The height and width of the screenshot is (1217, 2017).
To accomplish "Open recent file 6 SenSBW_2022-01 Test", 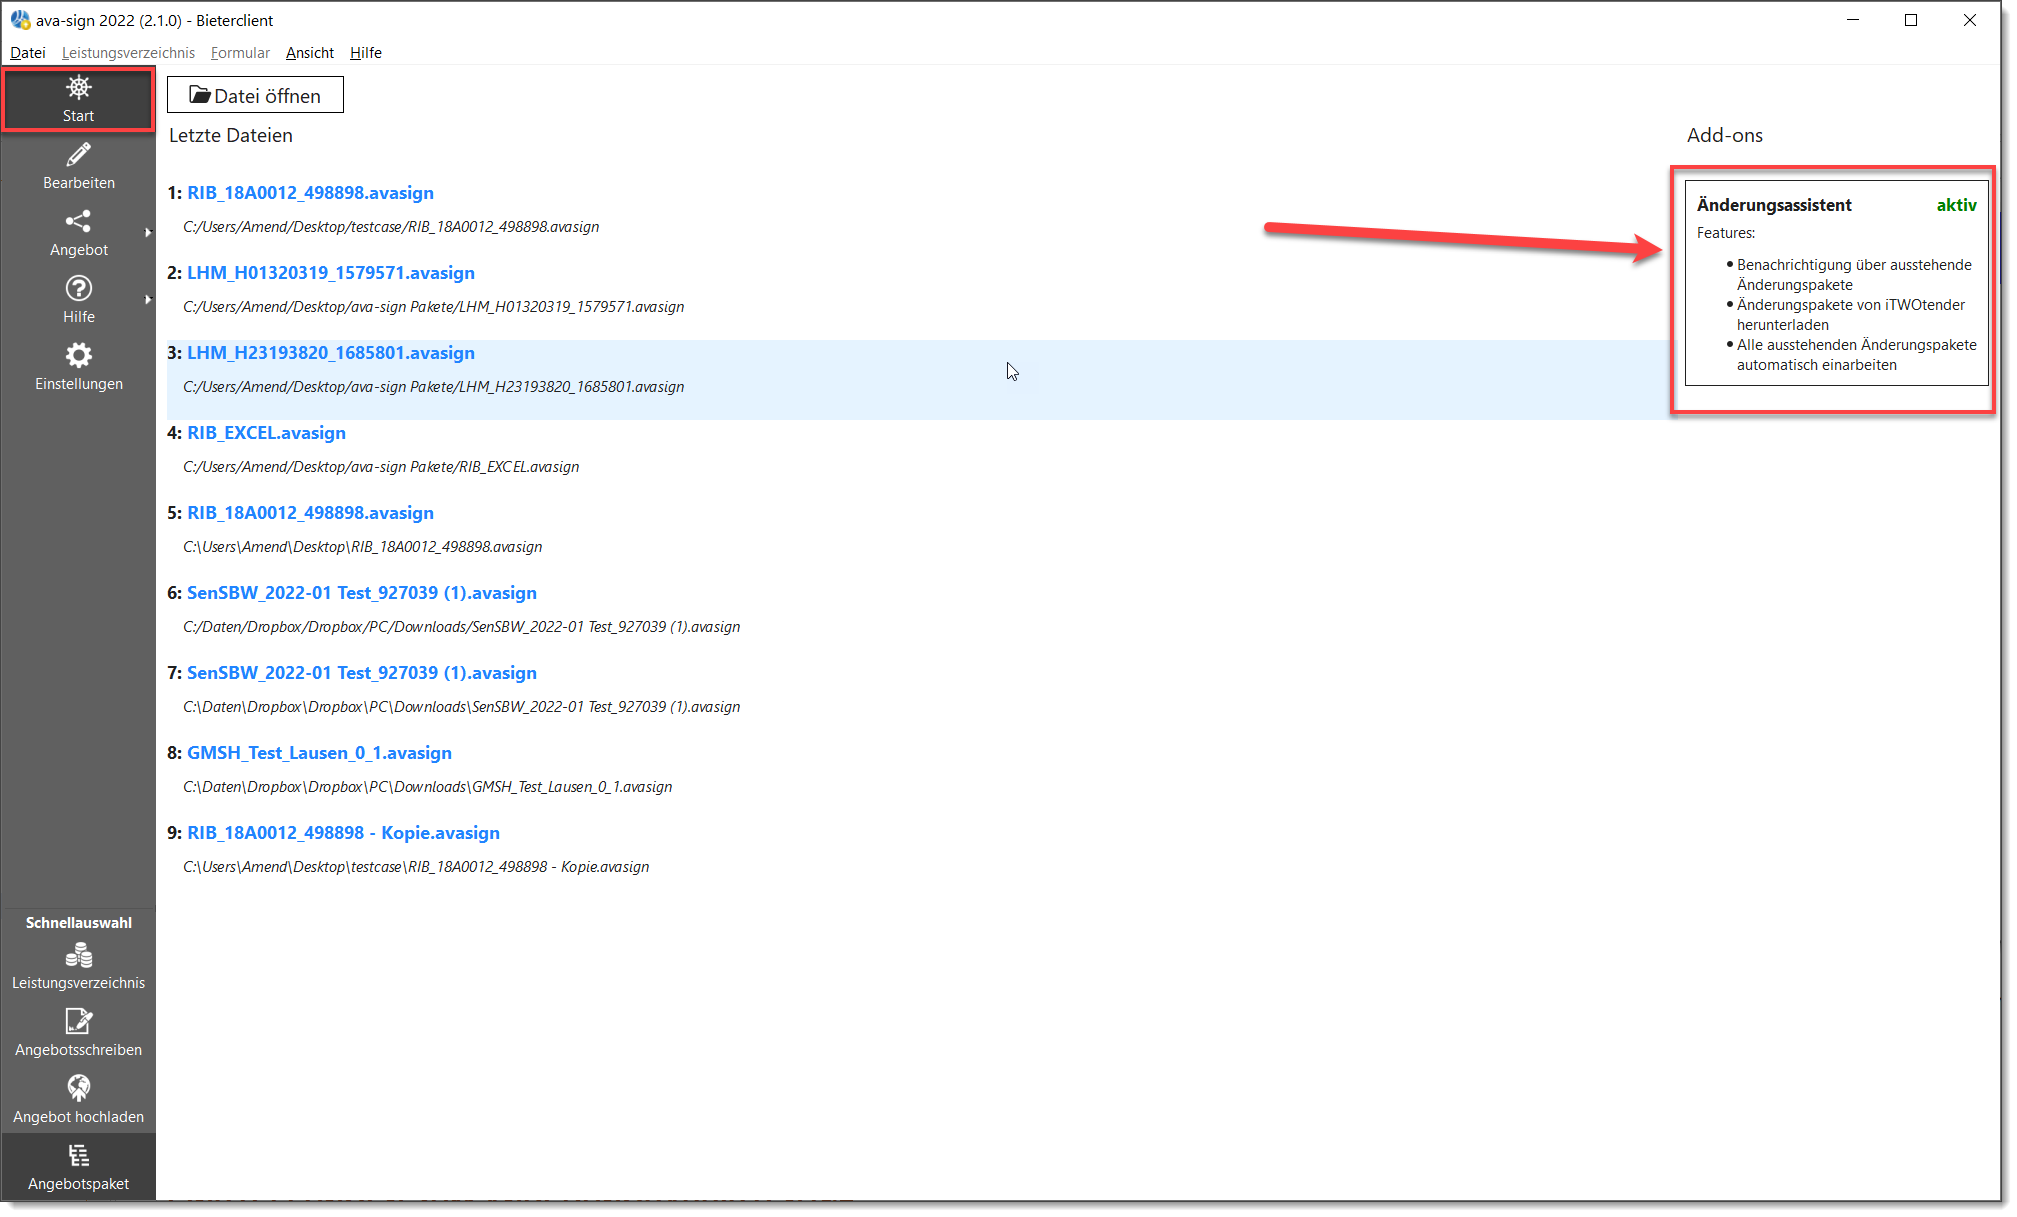I will tap(362, 593).
